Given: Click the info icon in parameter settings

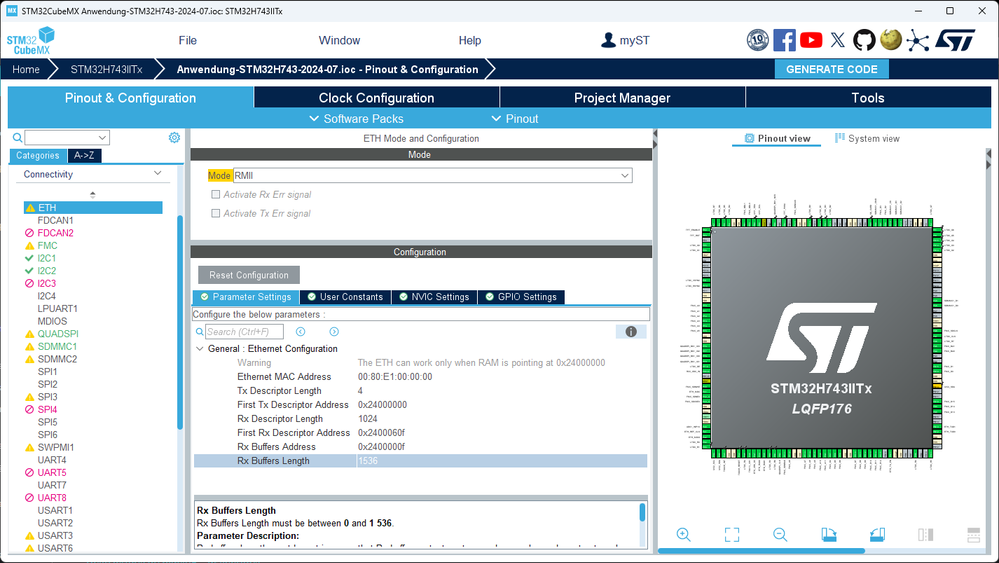Looking at the screenshot, I should click(x=631, y=331).
